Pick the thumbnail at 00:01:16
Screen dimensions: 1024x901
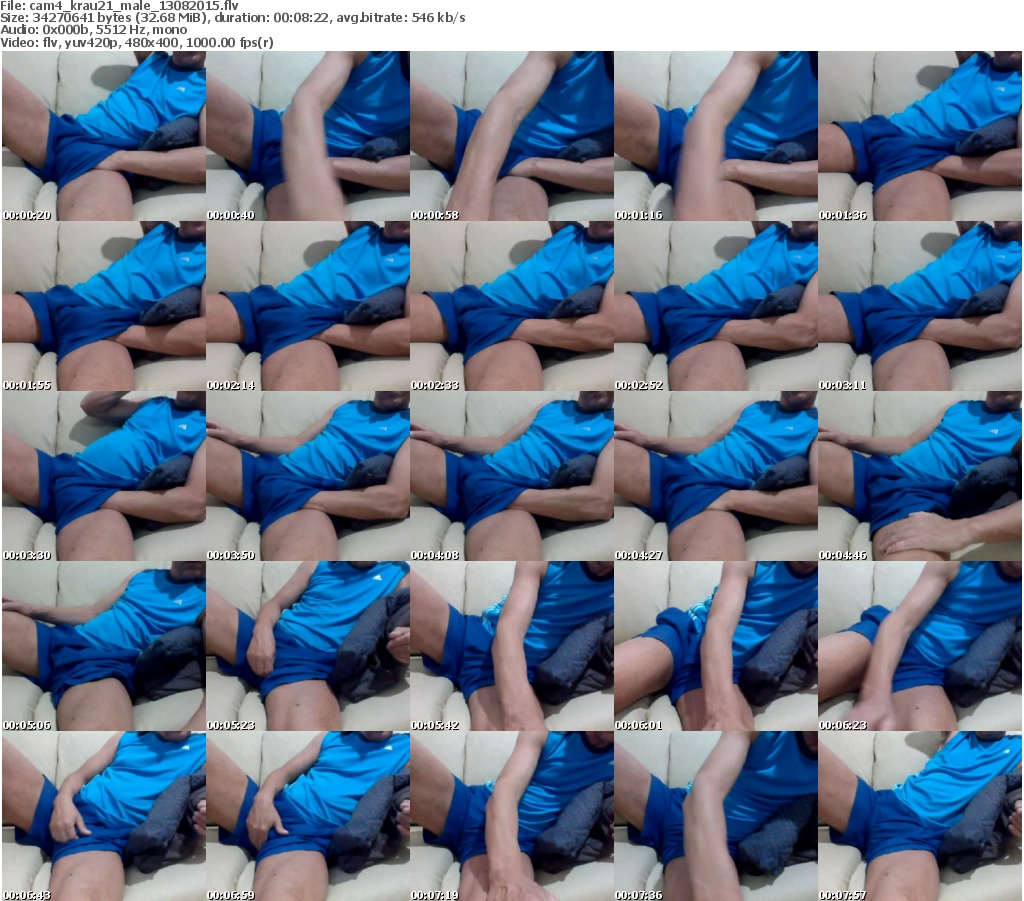coord(716,136)
